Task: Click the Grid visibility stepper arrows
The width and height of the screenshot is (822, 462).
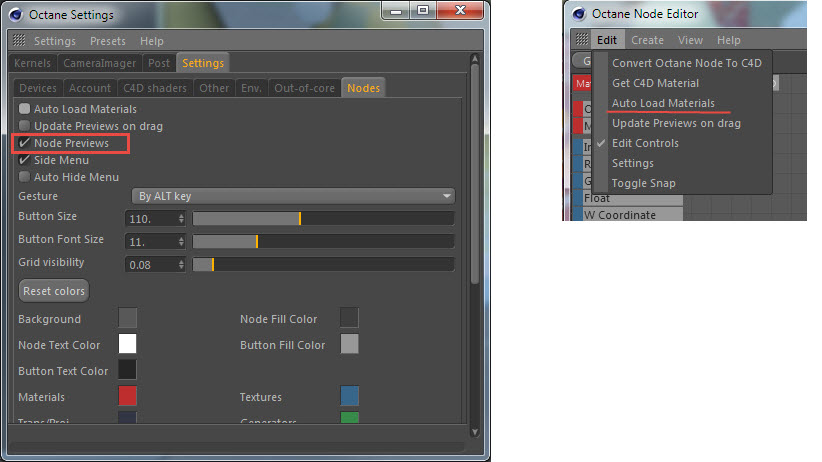Action: [x=181, y=265]
